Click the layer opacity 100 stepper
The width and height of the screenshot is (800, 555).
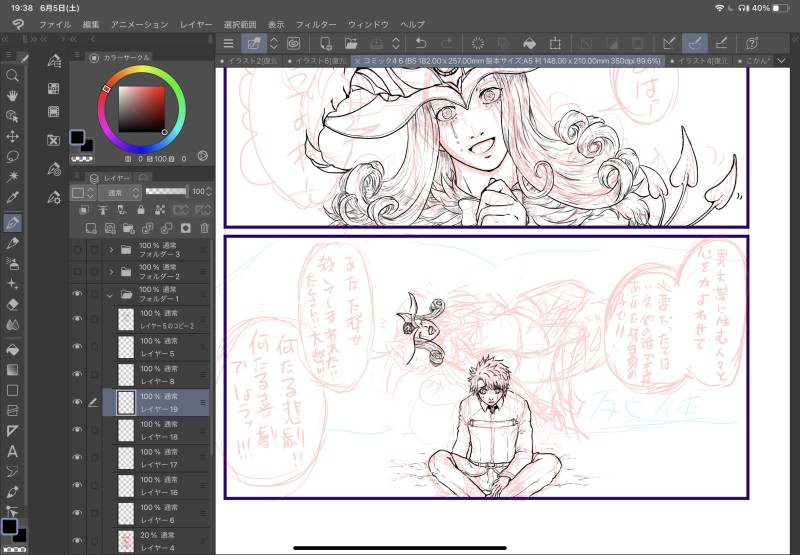[x=208, y=192]
